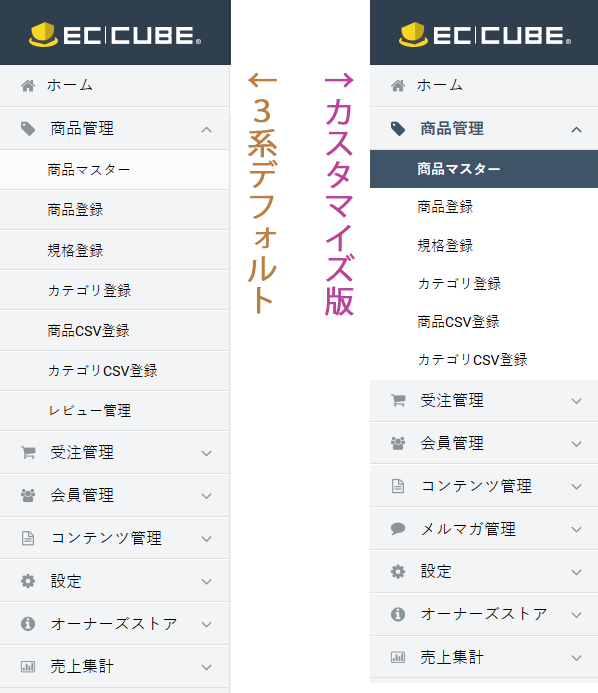This screenshot has height=693, width=598.
Task: Click 商品管理 label in the default sidebar
Action: tap(82, 129)
